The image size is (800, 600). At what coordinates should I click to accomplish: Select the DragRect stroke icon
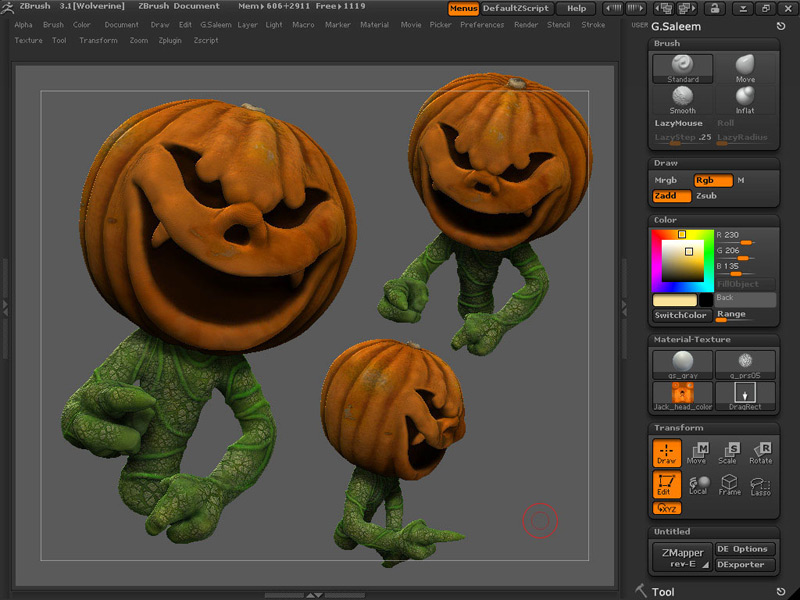pyautogui.click(x=745, y=396)
